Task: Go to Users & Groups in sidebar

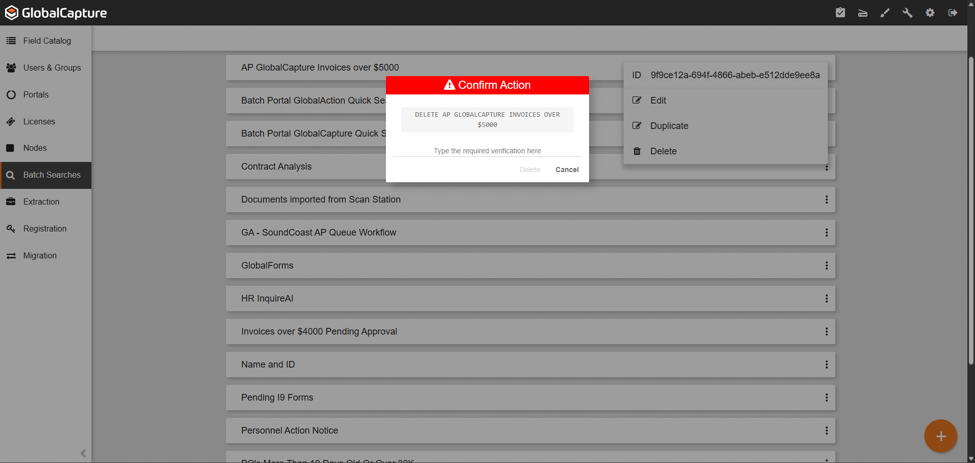Action: (x=46, y=68)
